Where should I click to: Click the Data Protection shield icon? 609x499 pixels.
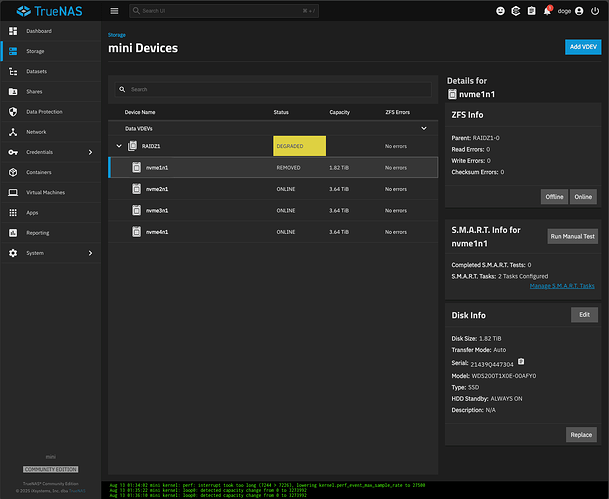pos(13,112)
